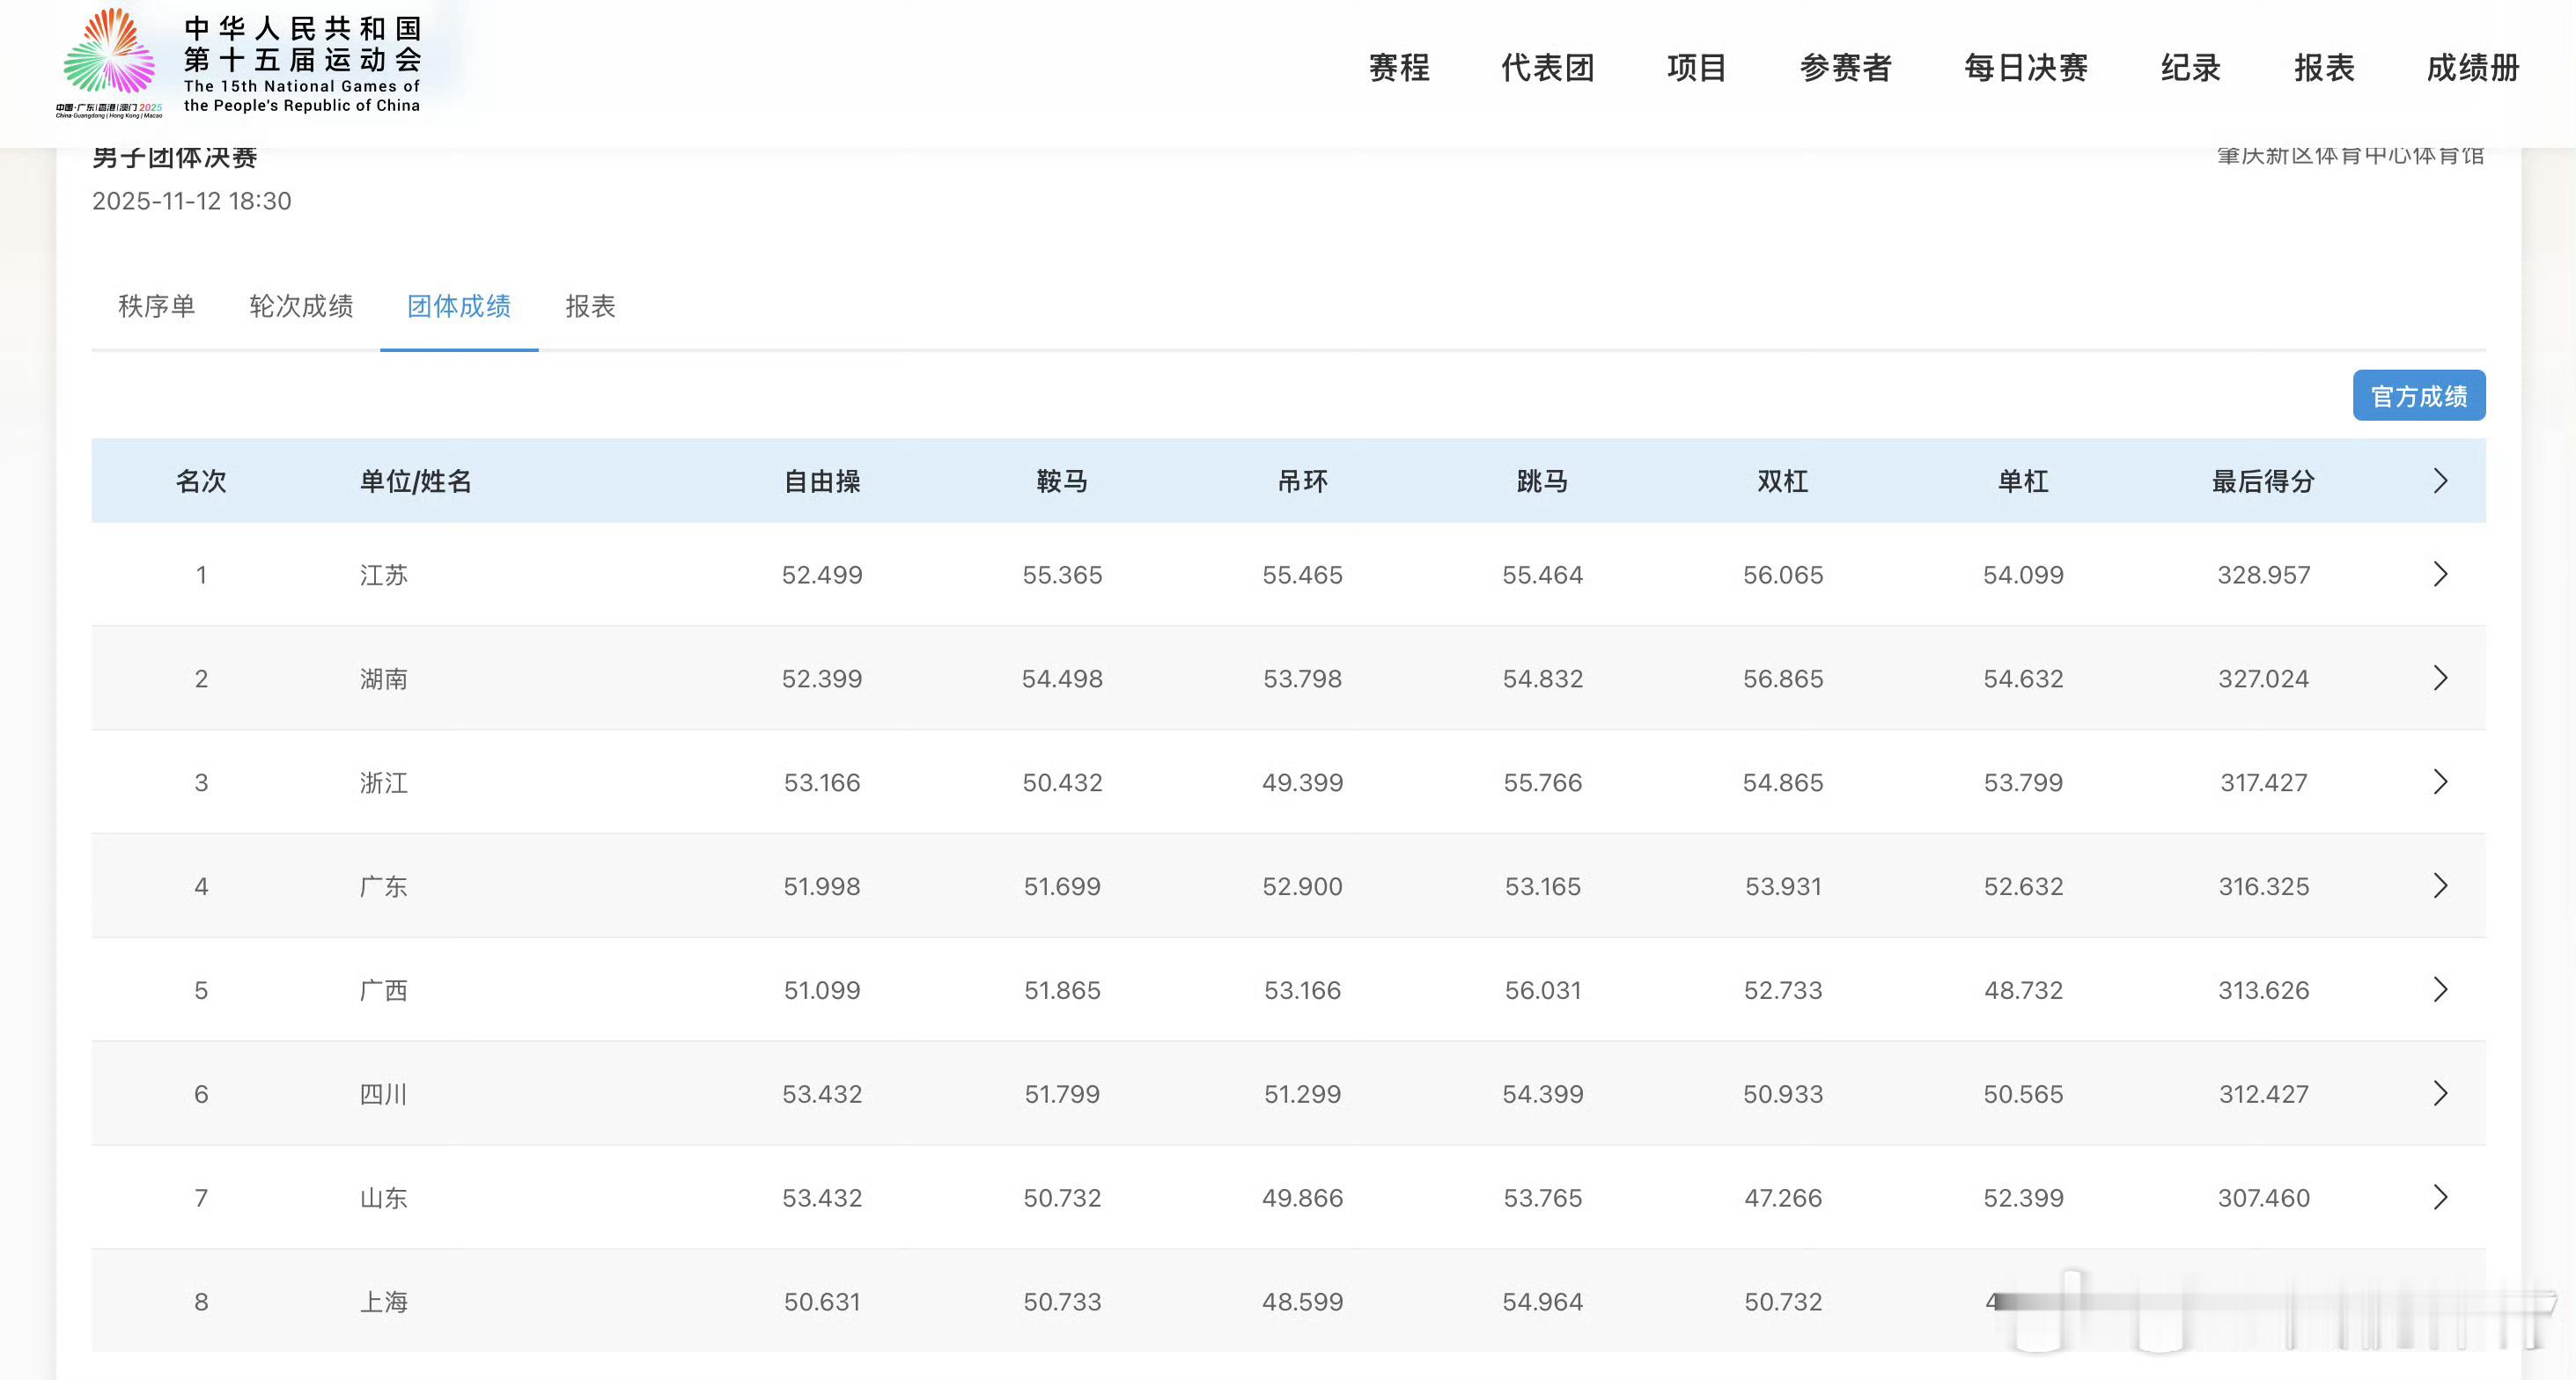Click the 参赛者 navigation link
The height and width of the screenshot is (1380, 2576).
pos(1845,68)
